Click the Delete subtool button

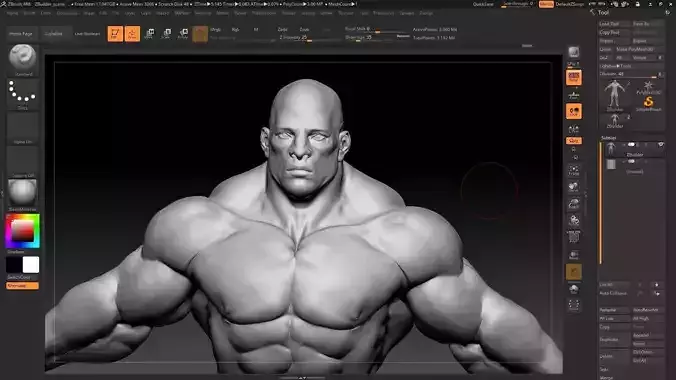pyautogui.click(x=615, y=356)
